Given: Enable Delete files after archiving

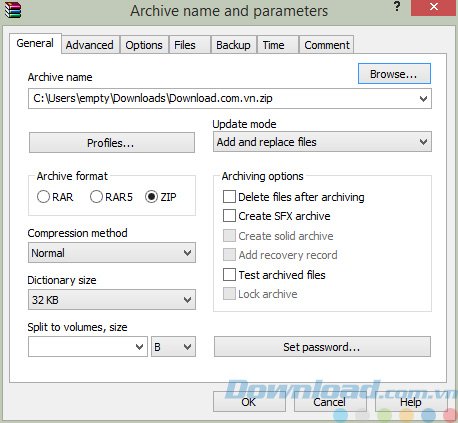Looking at the screenshot, I should 229,197.
